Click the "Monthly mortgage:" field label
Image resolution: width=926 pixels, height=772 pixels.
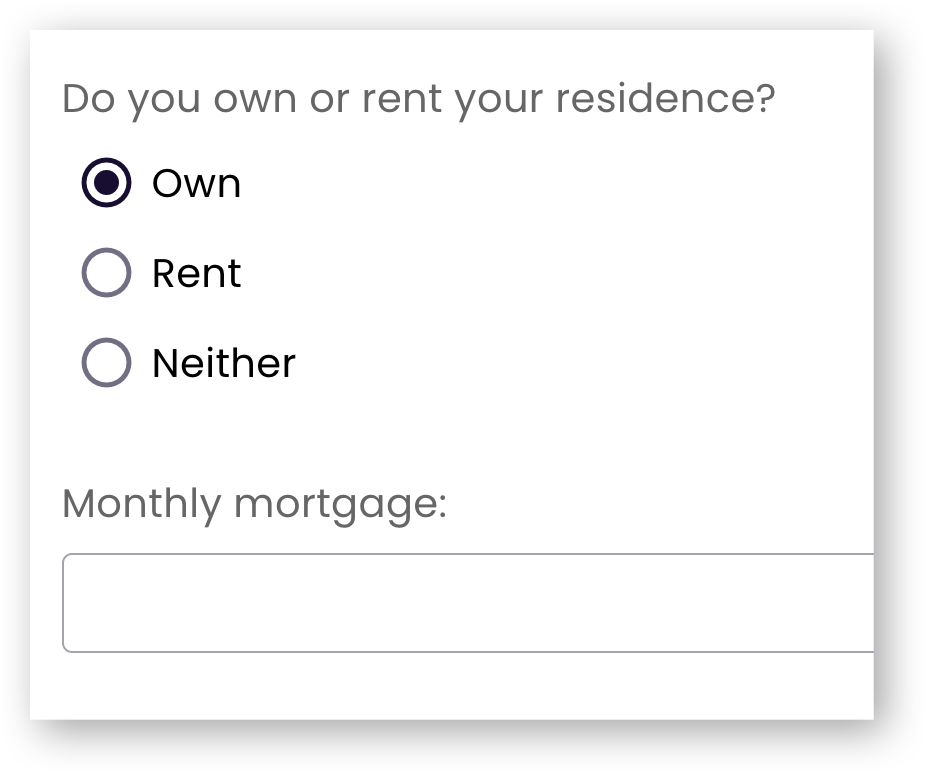coord(254,503)
